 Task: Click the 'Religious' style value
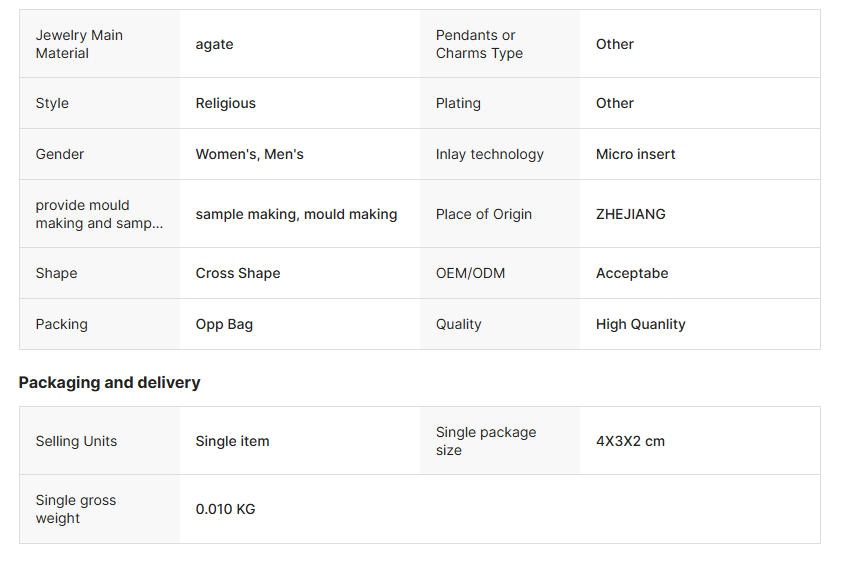tap(225, 103)
